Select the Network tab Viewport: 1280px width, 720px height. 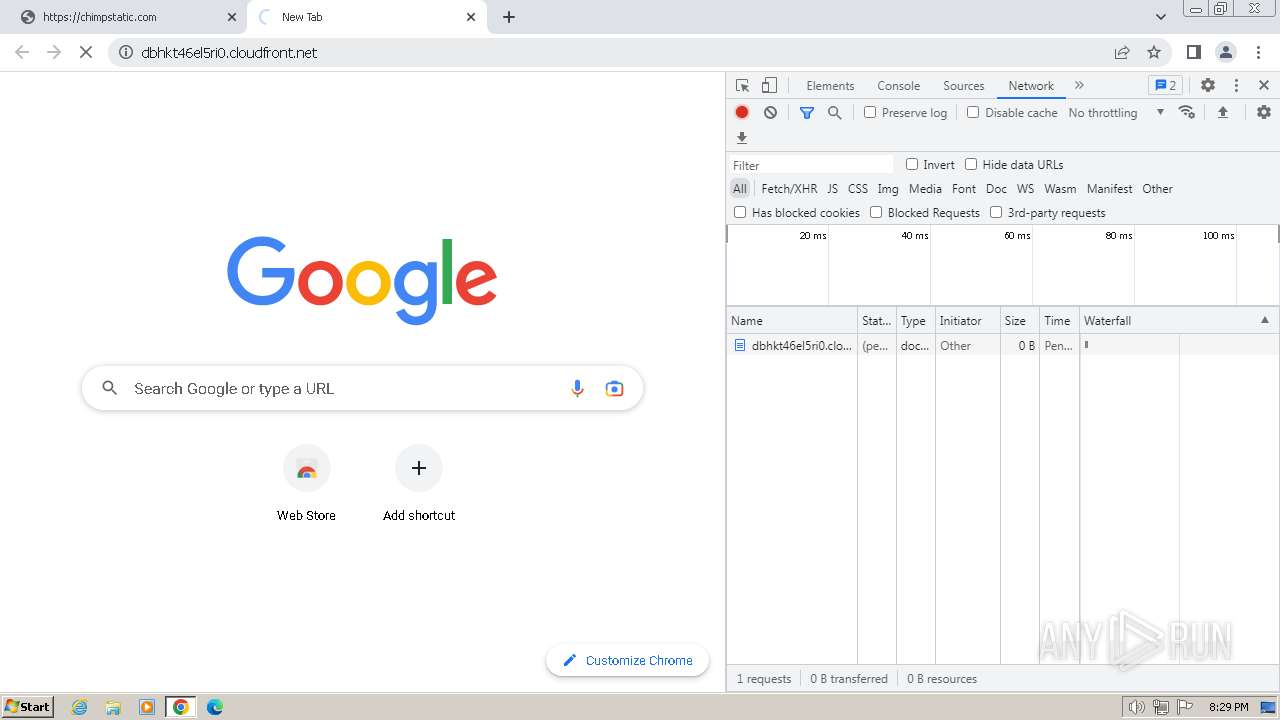[x=1031, y=86]
